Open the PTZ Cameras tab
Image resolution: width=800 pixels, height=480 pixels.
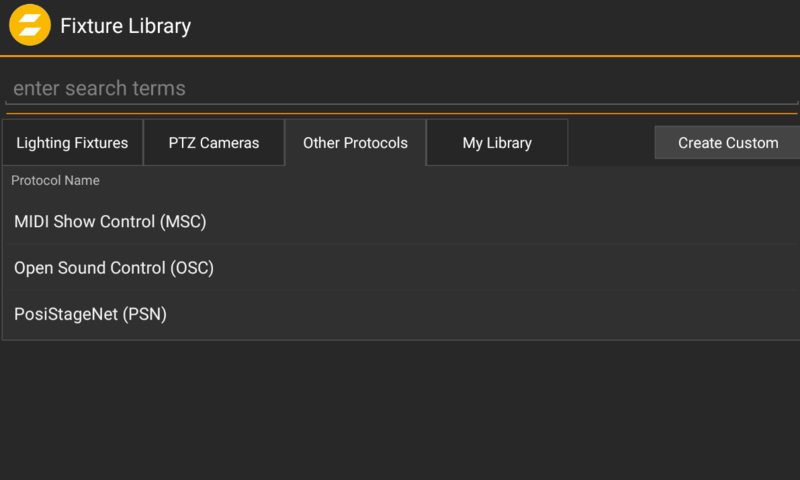(214, 143)
